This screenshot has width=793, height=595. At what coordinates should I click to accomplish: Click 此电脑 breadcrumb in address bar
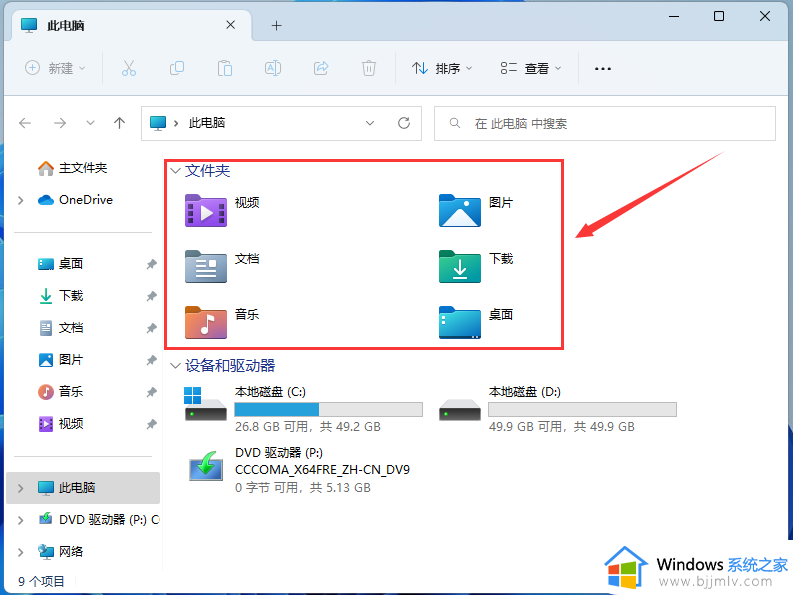[x=207, y=123]
